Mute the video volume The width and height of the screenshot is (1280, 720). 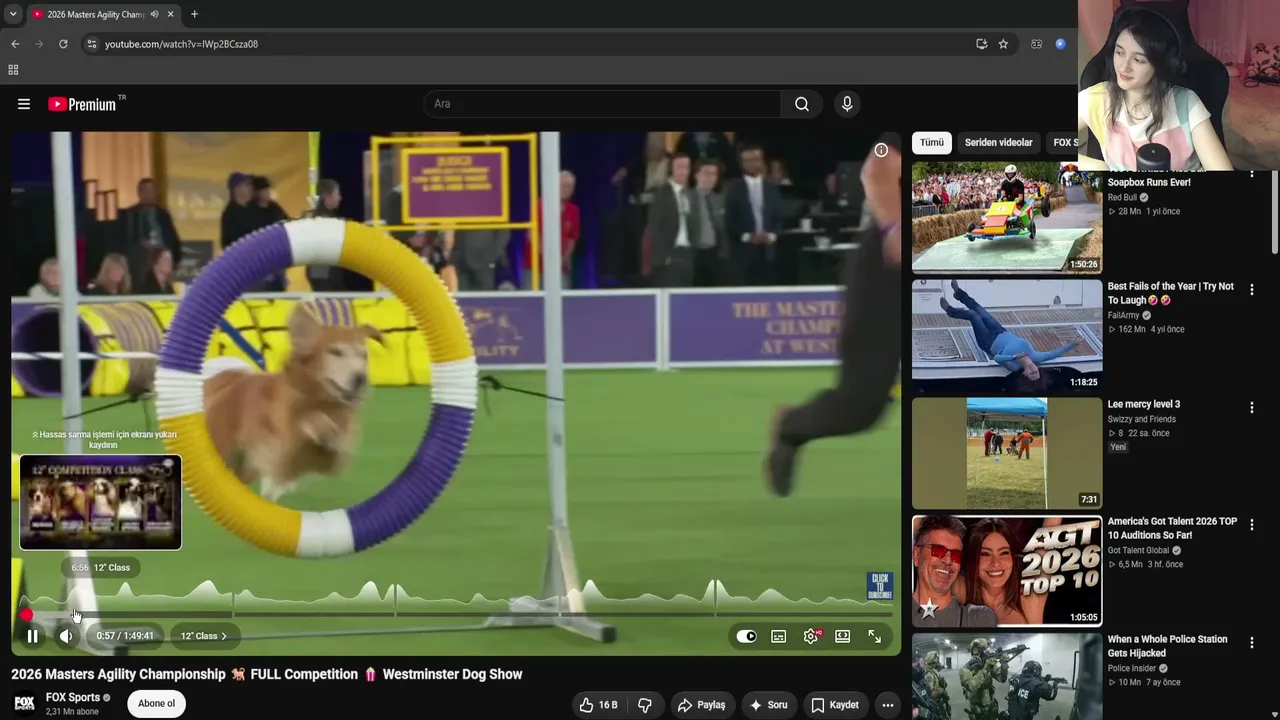[x=66, y=636]
